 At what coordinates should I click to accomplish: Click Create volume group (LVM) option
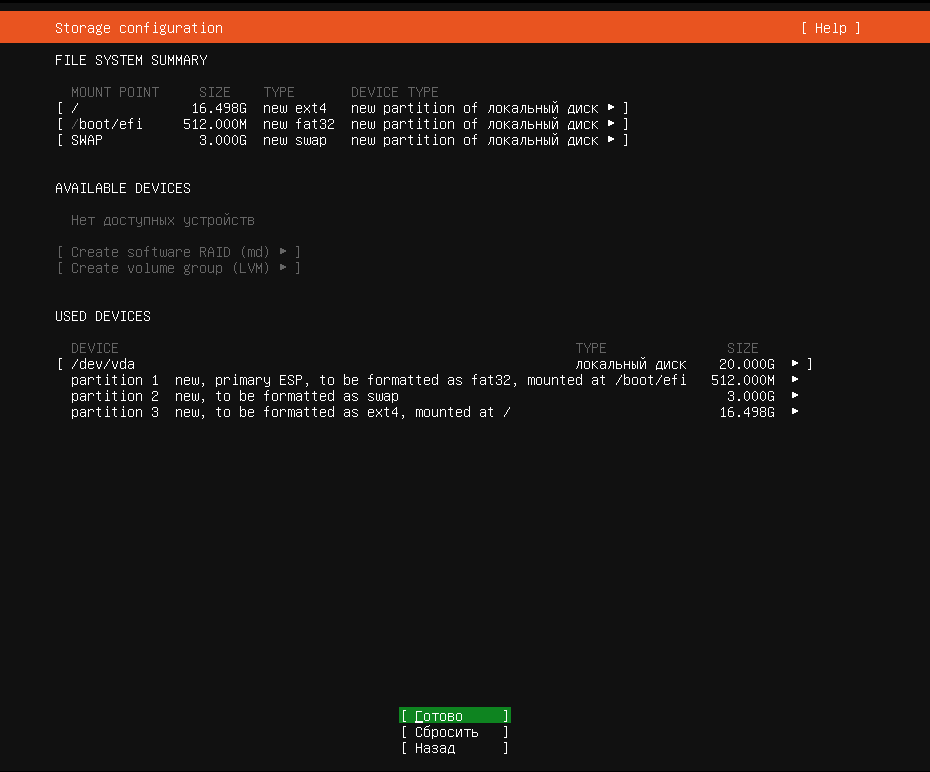[x=179, y=268]
